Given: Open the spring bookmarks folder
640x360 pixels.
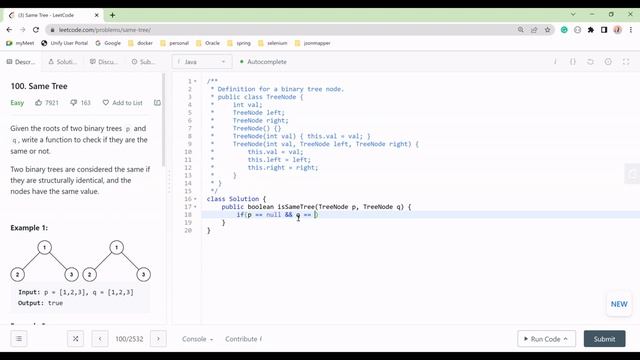Looking at the screenshot, I should point(239,43).
